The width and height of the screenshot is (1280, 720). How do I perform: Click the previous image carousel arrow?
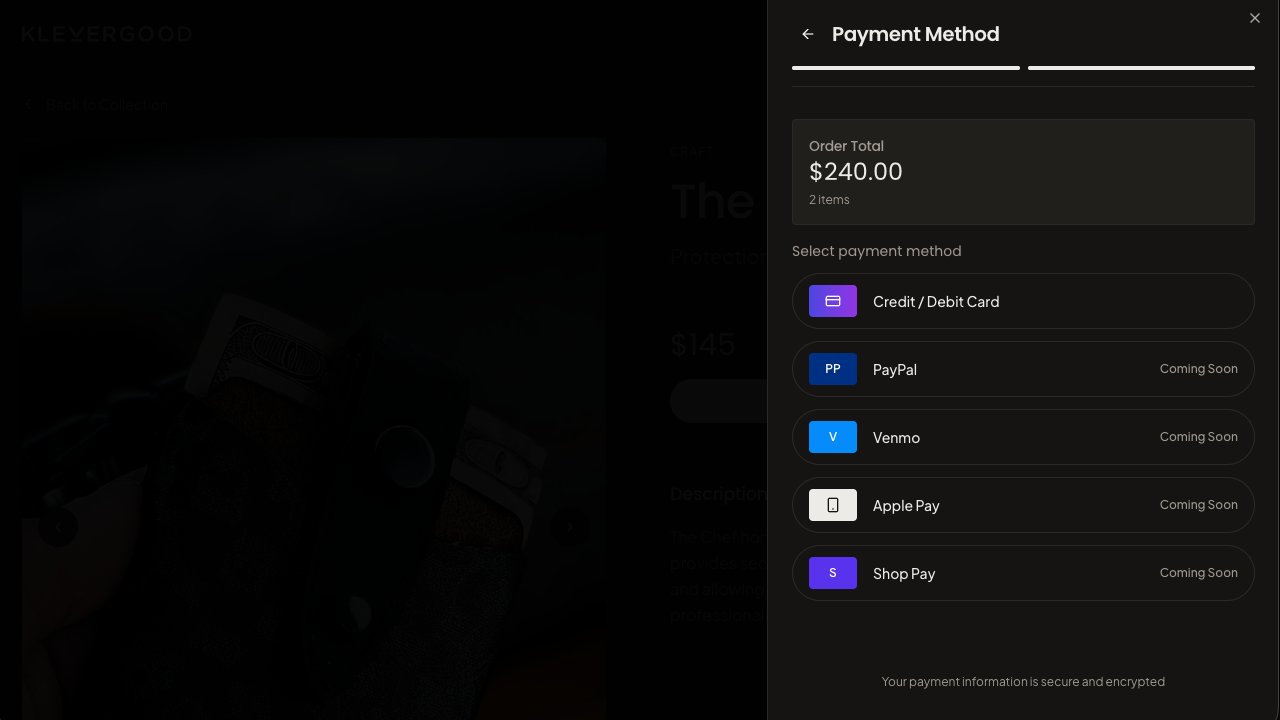58,527
